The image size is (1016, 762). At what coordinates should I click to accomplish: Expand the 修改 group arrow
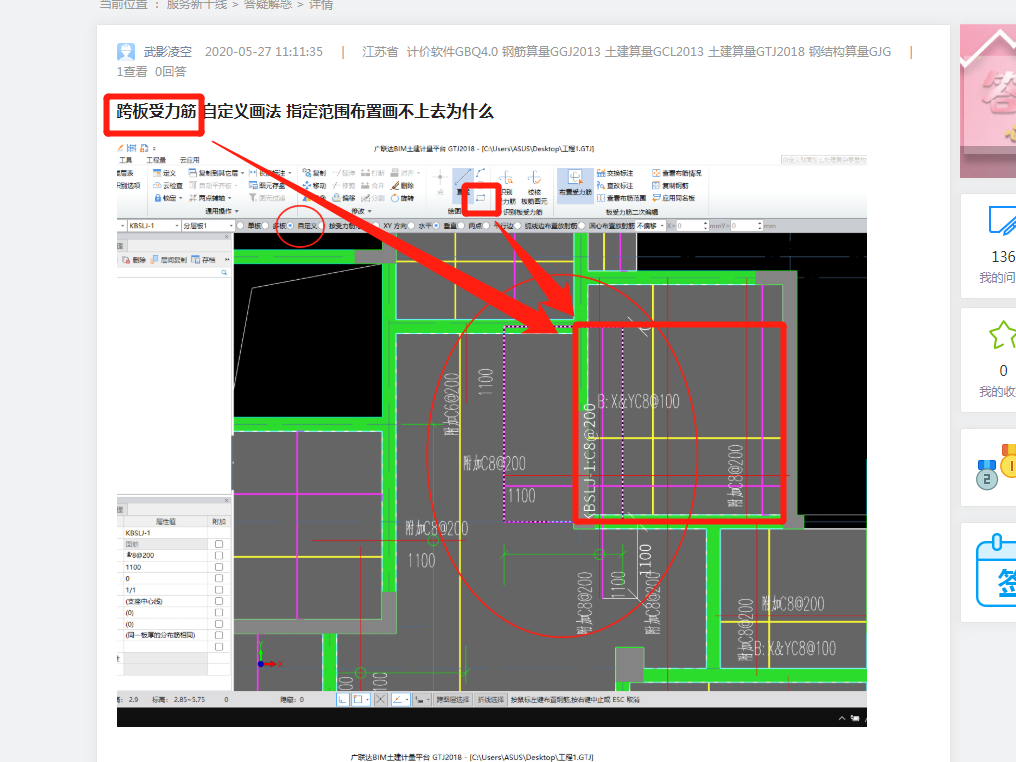[369, 211]
